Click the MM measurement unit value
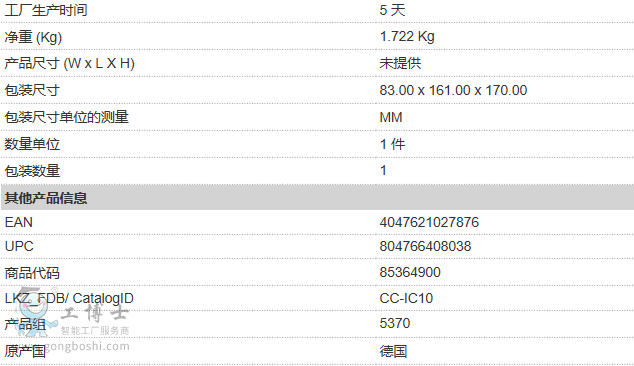 tap(391, 117)
